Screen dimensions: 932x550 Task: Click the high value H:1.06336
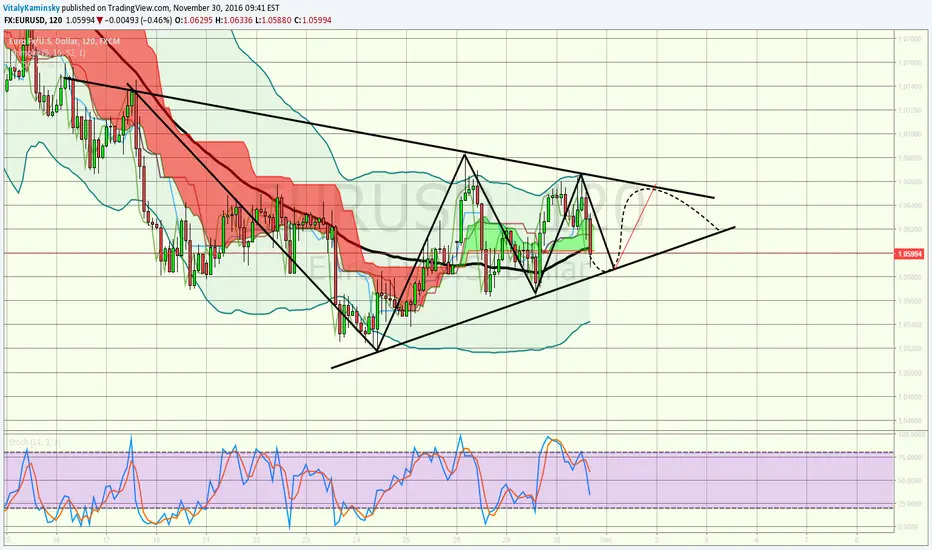(x=234, y=20)
